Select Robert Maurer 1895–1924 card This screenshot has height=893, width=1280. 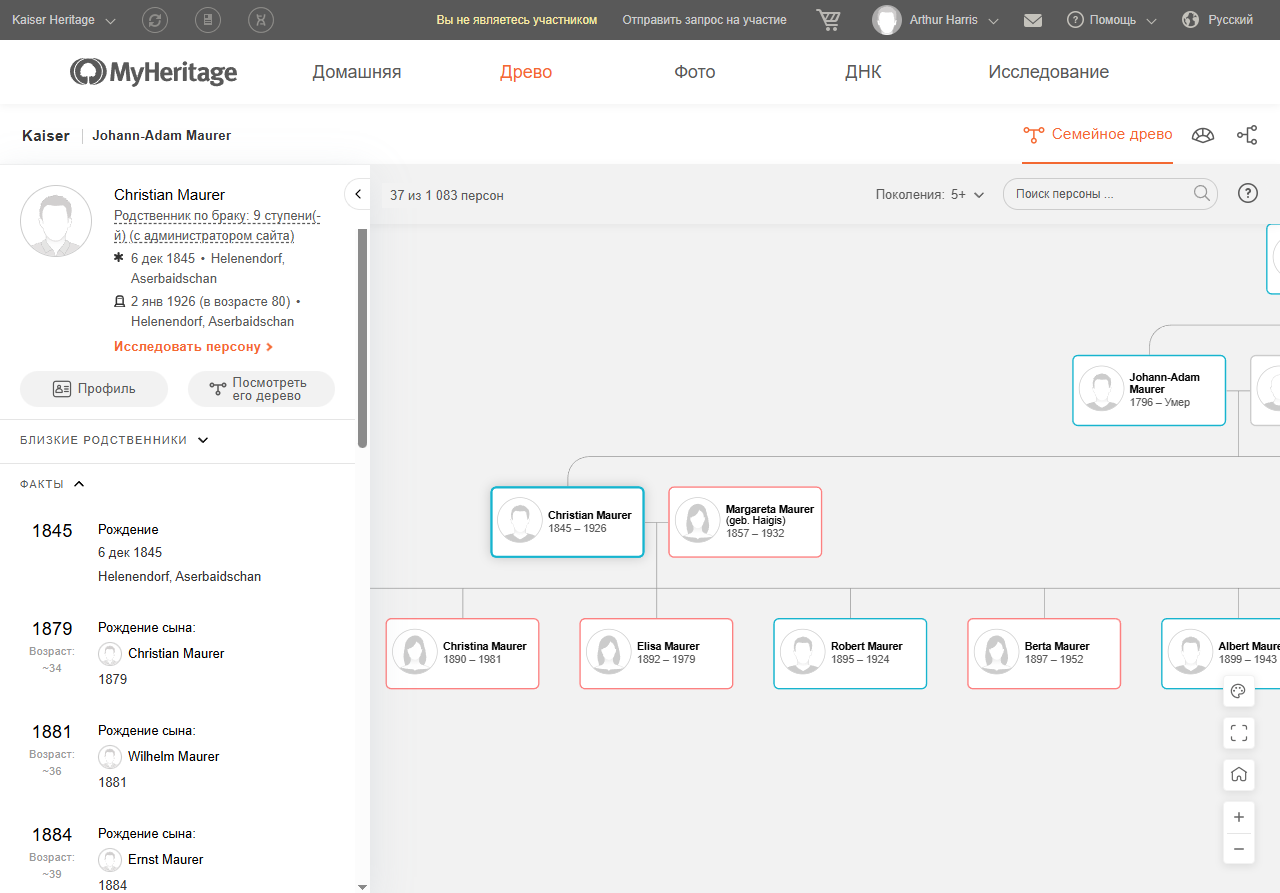point(850,653)
